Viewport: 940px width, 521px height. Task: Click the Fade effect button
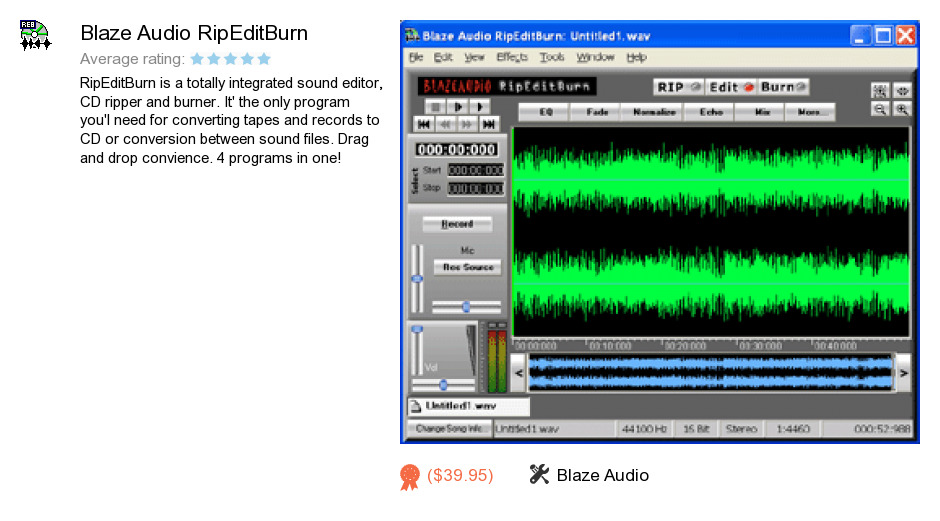point(597,112)
